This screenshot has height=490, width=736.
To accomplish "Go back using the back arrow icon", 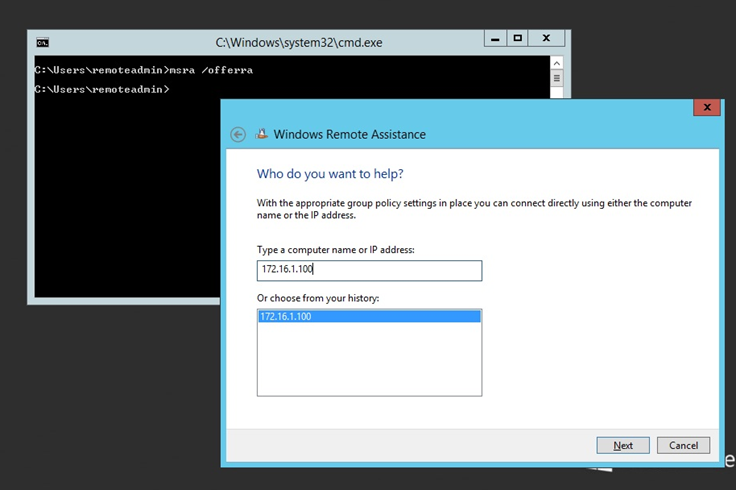I will click(x=238, y=135).
